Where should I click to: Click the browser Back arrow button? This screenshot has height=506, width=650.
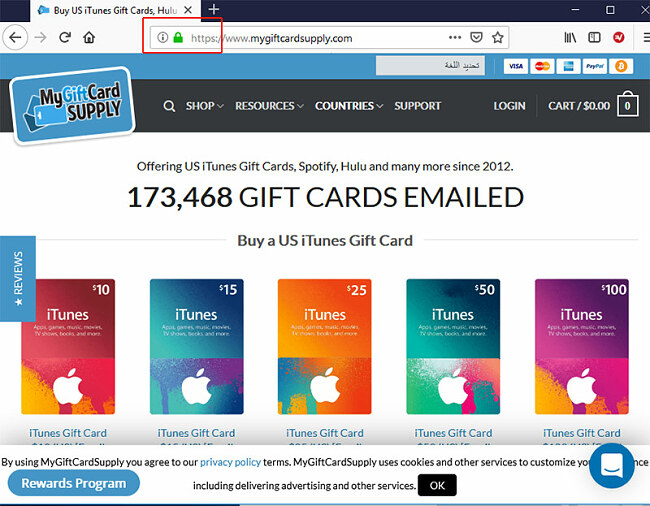[x=15, y=38]
